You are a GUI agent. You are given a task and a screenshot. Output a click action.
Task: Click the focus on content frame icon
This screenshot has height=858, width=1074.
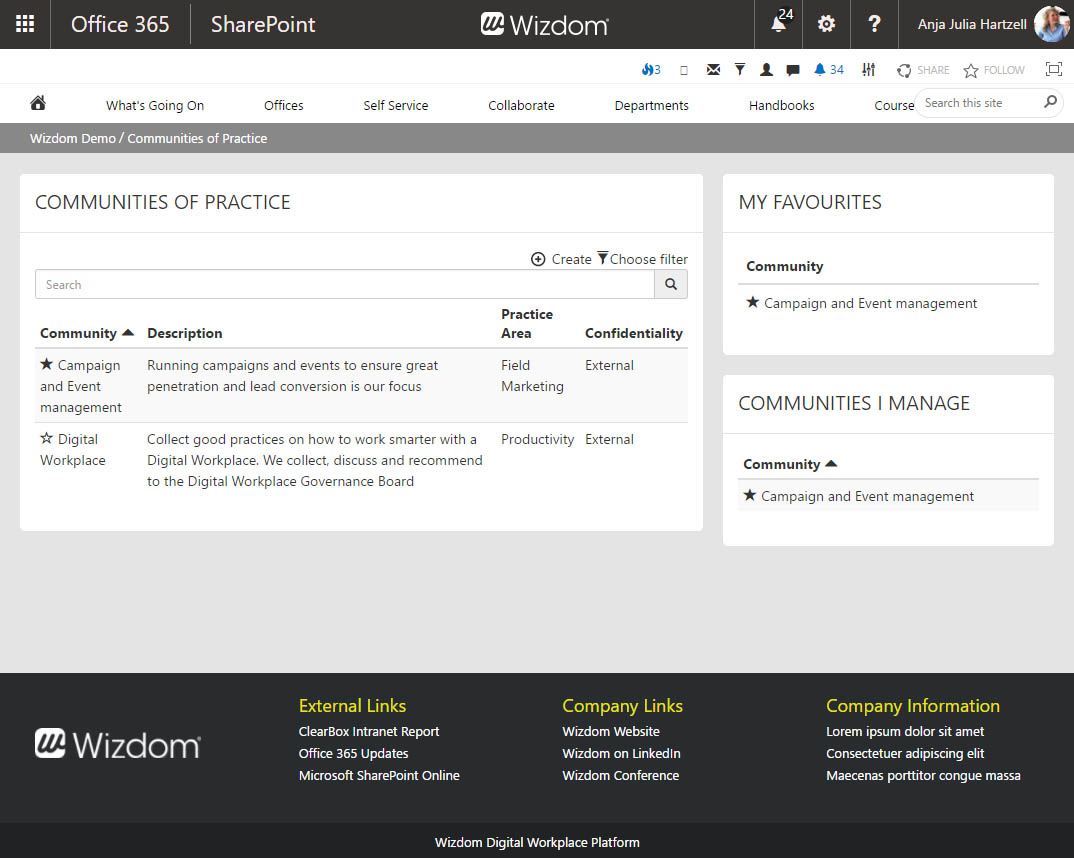(x=1053, y=68)
